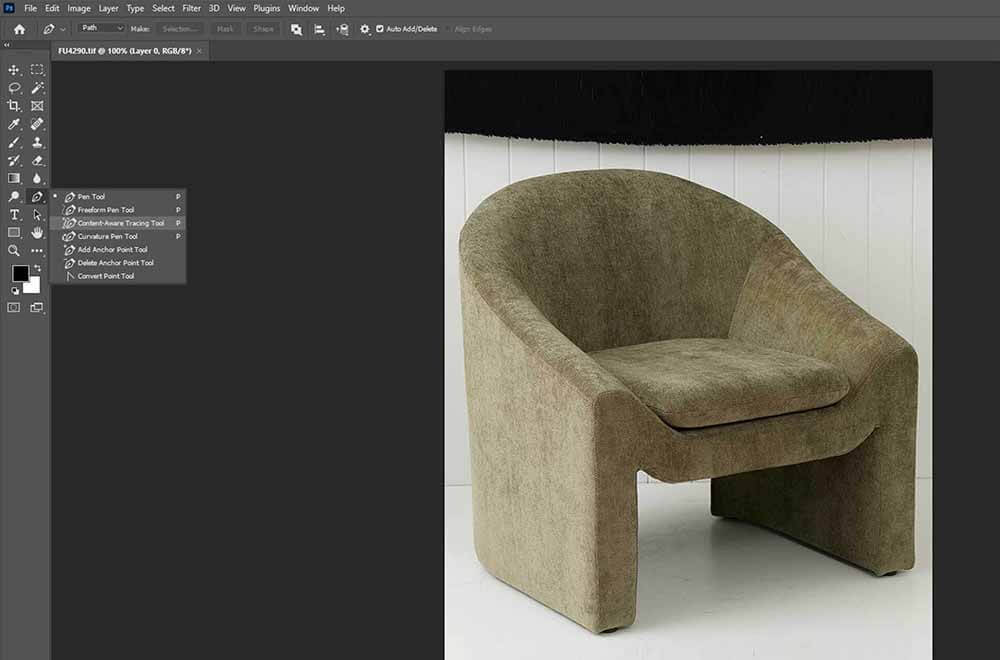Toggle Auto Add/Delete checkbox
This screenshot has height=660, width=1000.
click(x=379, y=29)
